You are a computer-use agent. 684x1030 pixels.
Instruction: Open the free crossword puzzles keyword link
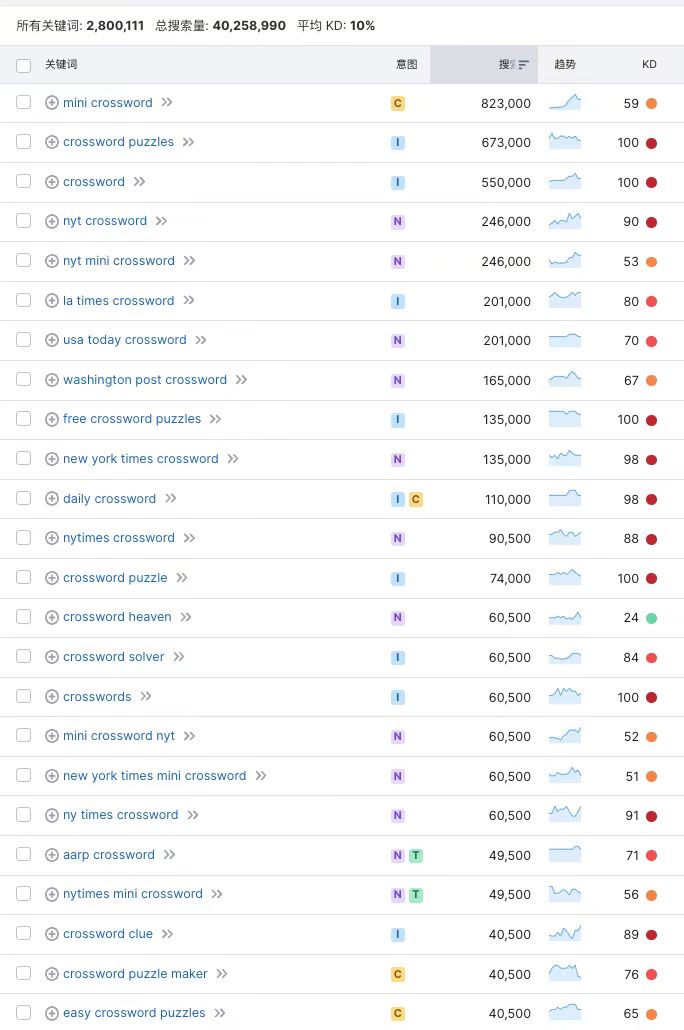pos(132,419)
